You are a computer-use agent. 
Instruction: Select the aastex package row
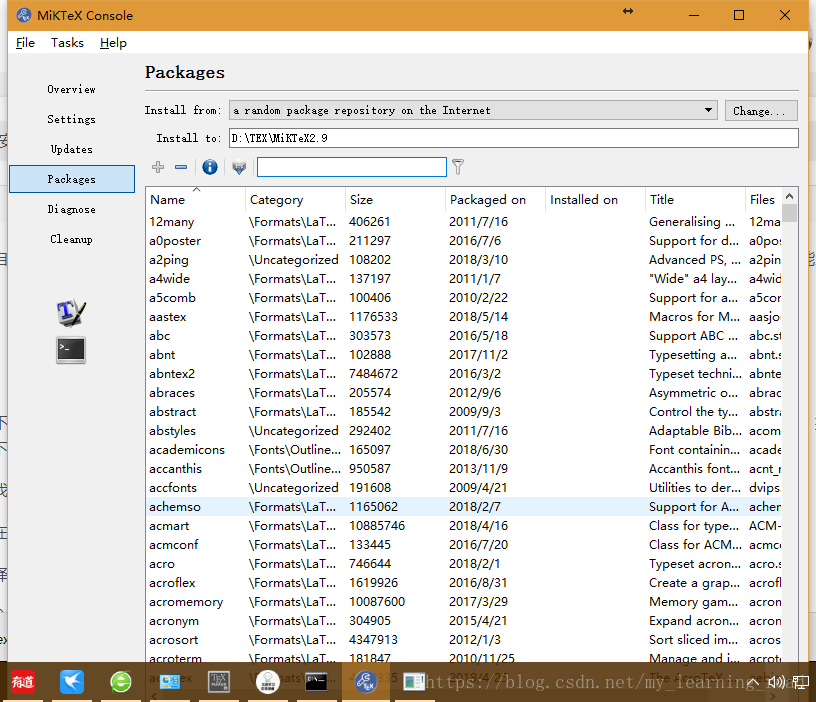pyautogui.click(x=464, y=317)
